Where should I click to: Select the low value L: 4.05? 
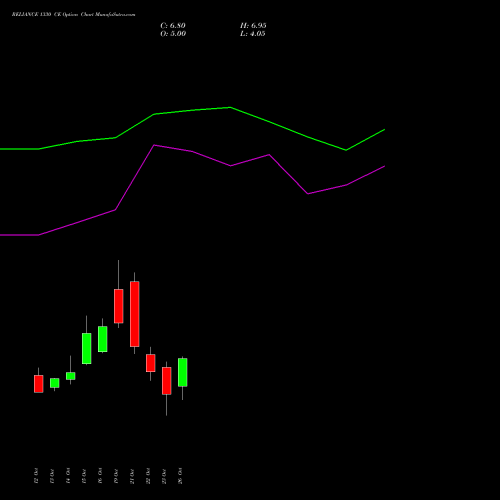pyautogui.click(x=253, y=34)
